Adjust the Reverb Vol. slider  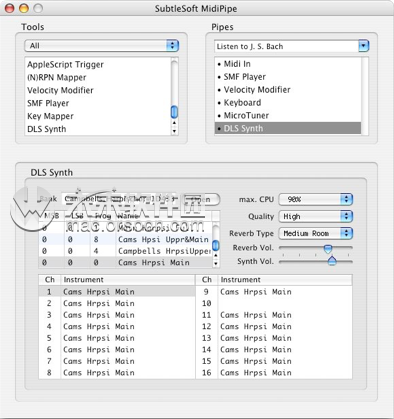click(328, 248)
